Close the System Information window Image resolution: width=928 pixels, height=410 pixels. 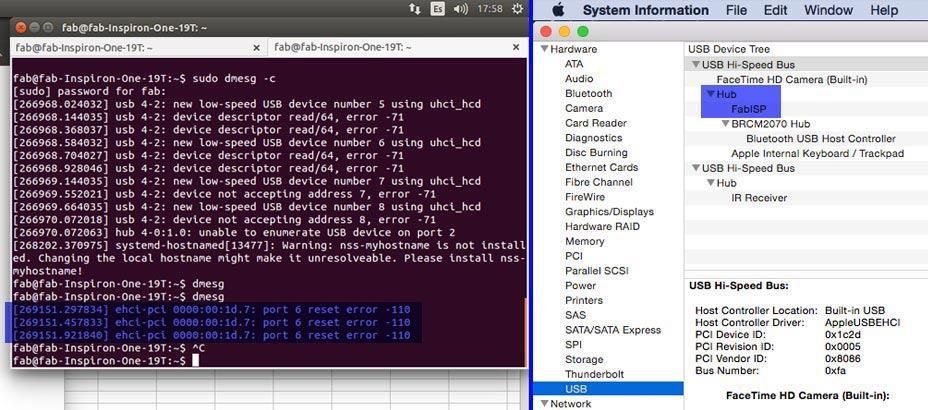pyautogui.click(x=546, y=32)
